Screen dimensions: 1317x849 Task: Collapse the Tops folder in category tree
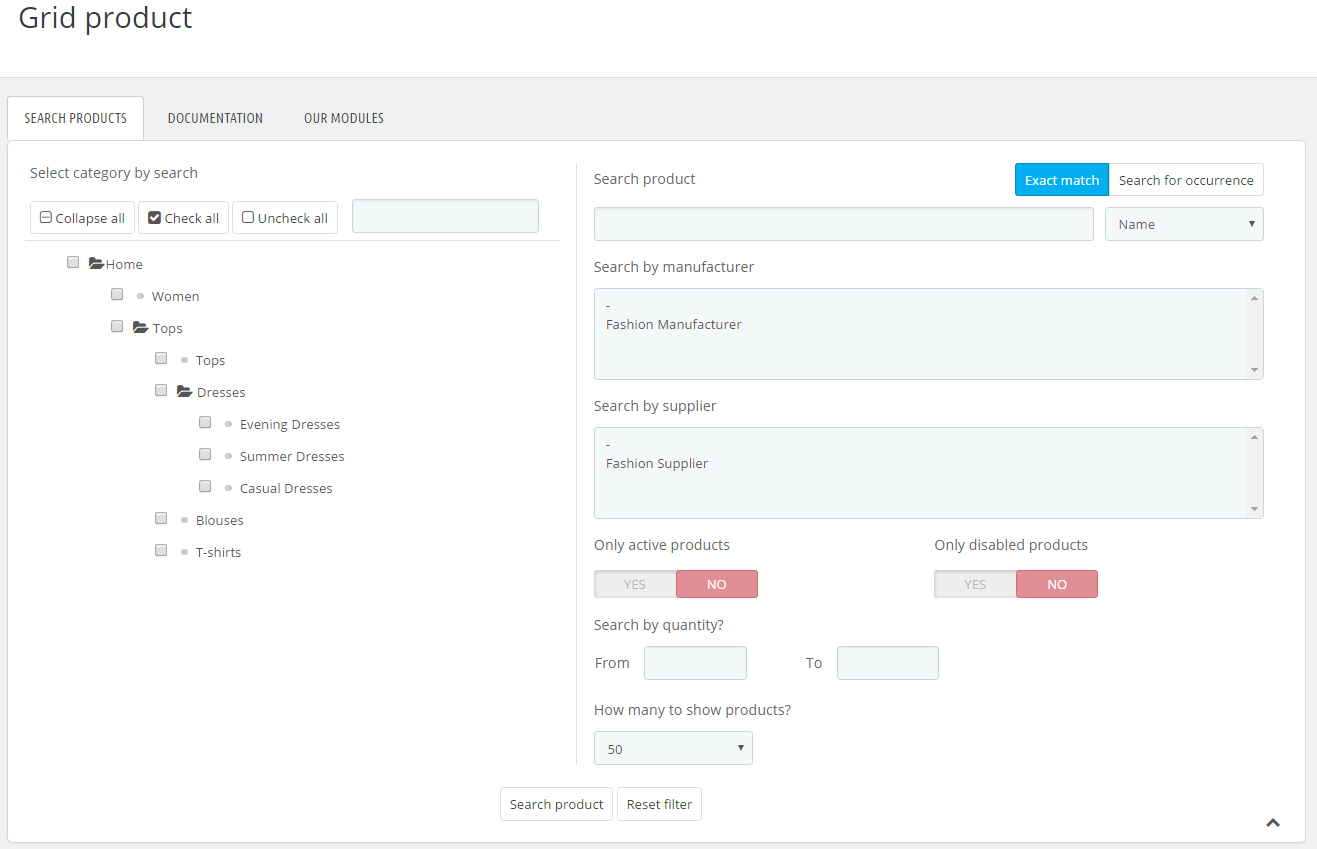[x=141, y=328]
